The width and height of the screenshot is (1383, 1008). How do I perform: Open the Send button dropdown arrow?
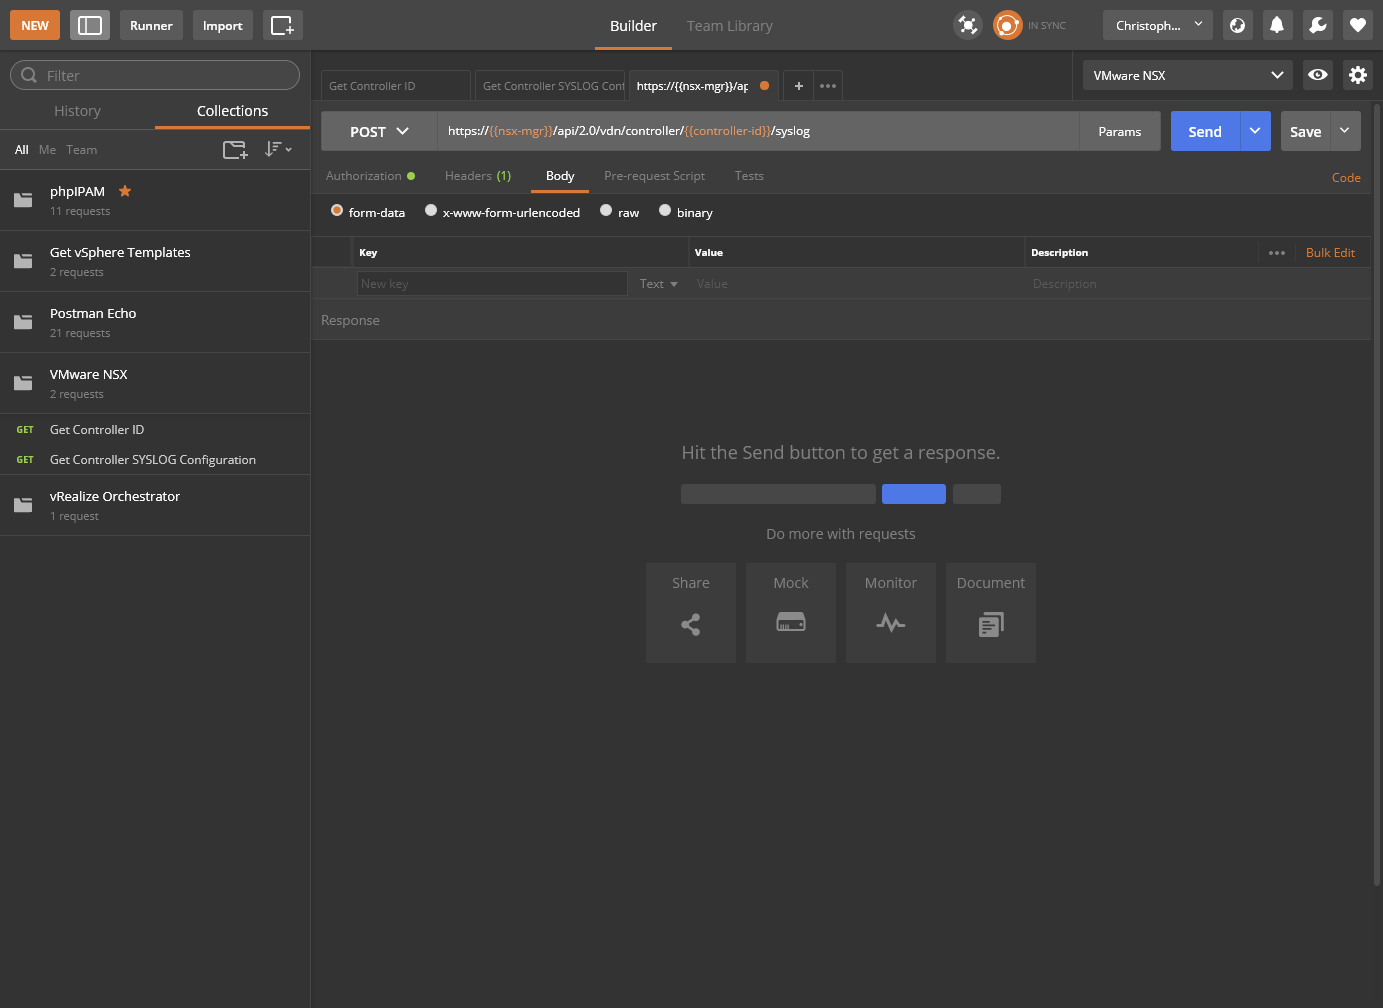[1255, 131]
